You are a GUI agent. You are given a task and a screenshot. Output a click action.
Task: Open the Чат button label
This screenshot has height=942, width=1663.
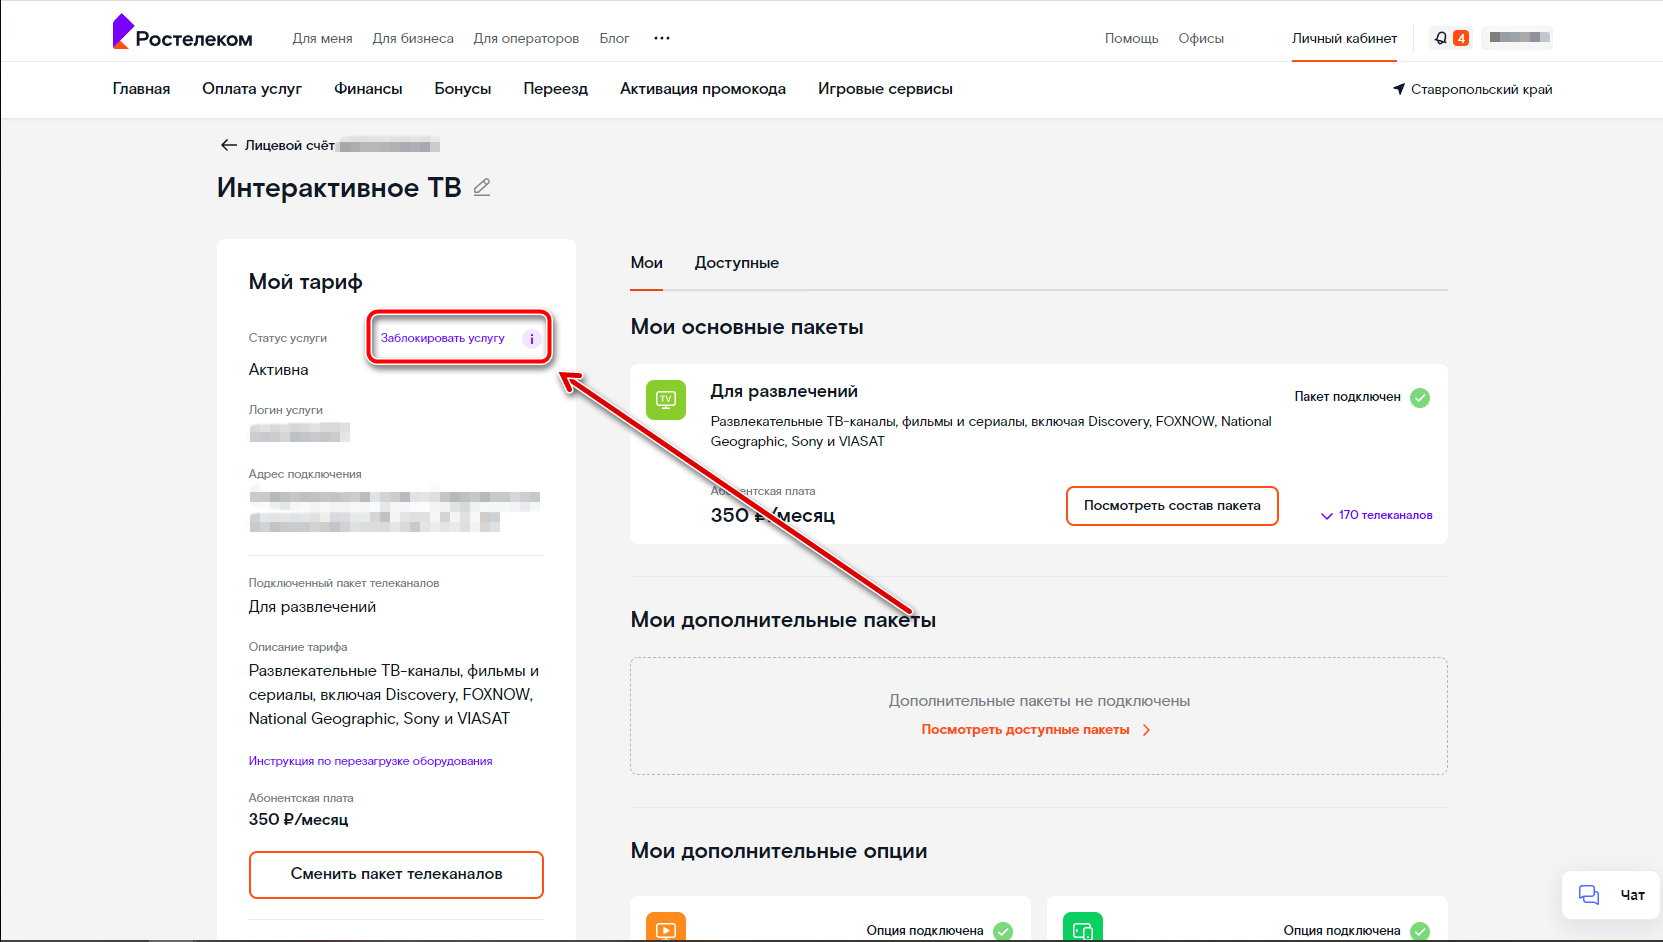(1632, 895)
